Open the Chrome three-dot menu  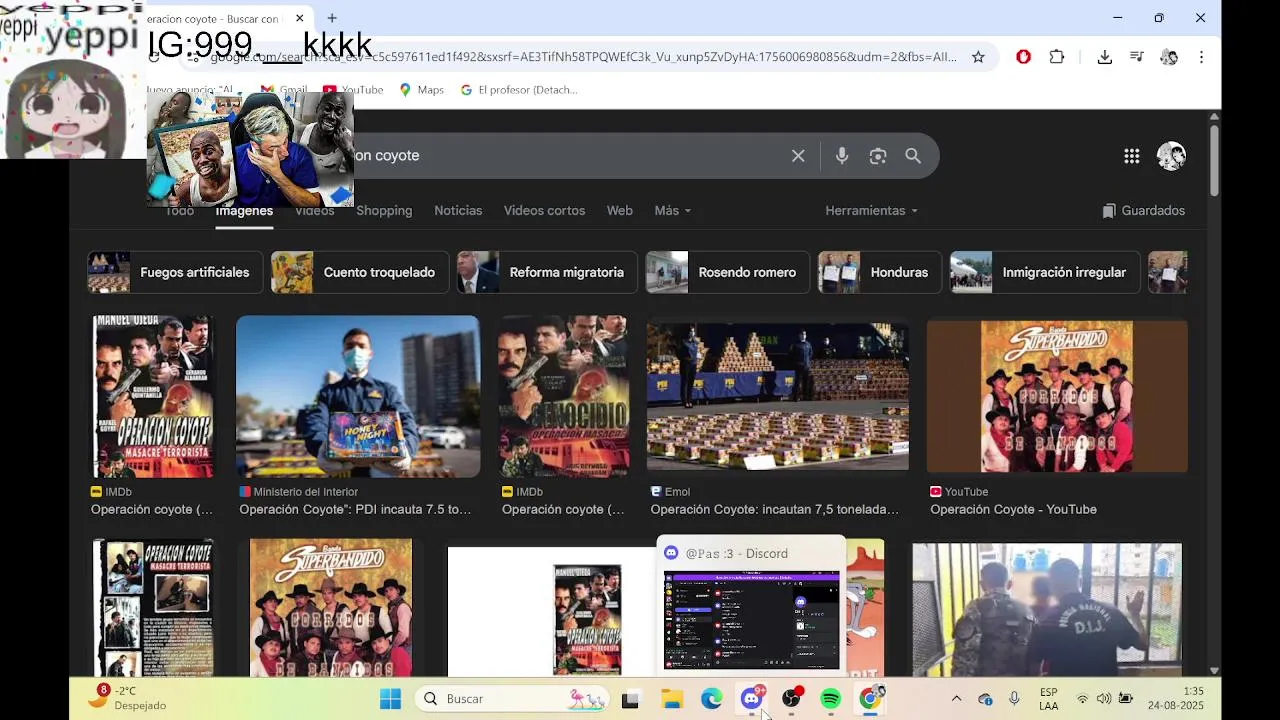click(1201, 57)
